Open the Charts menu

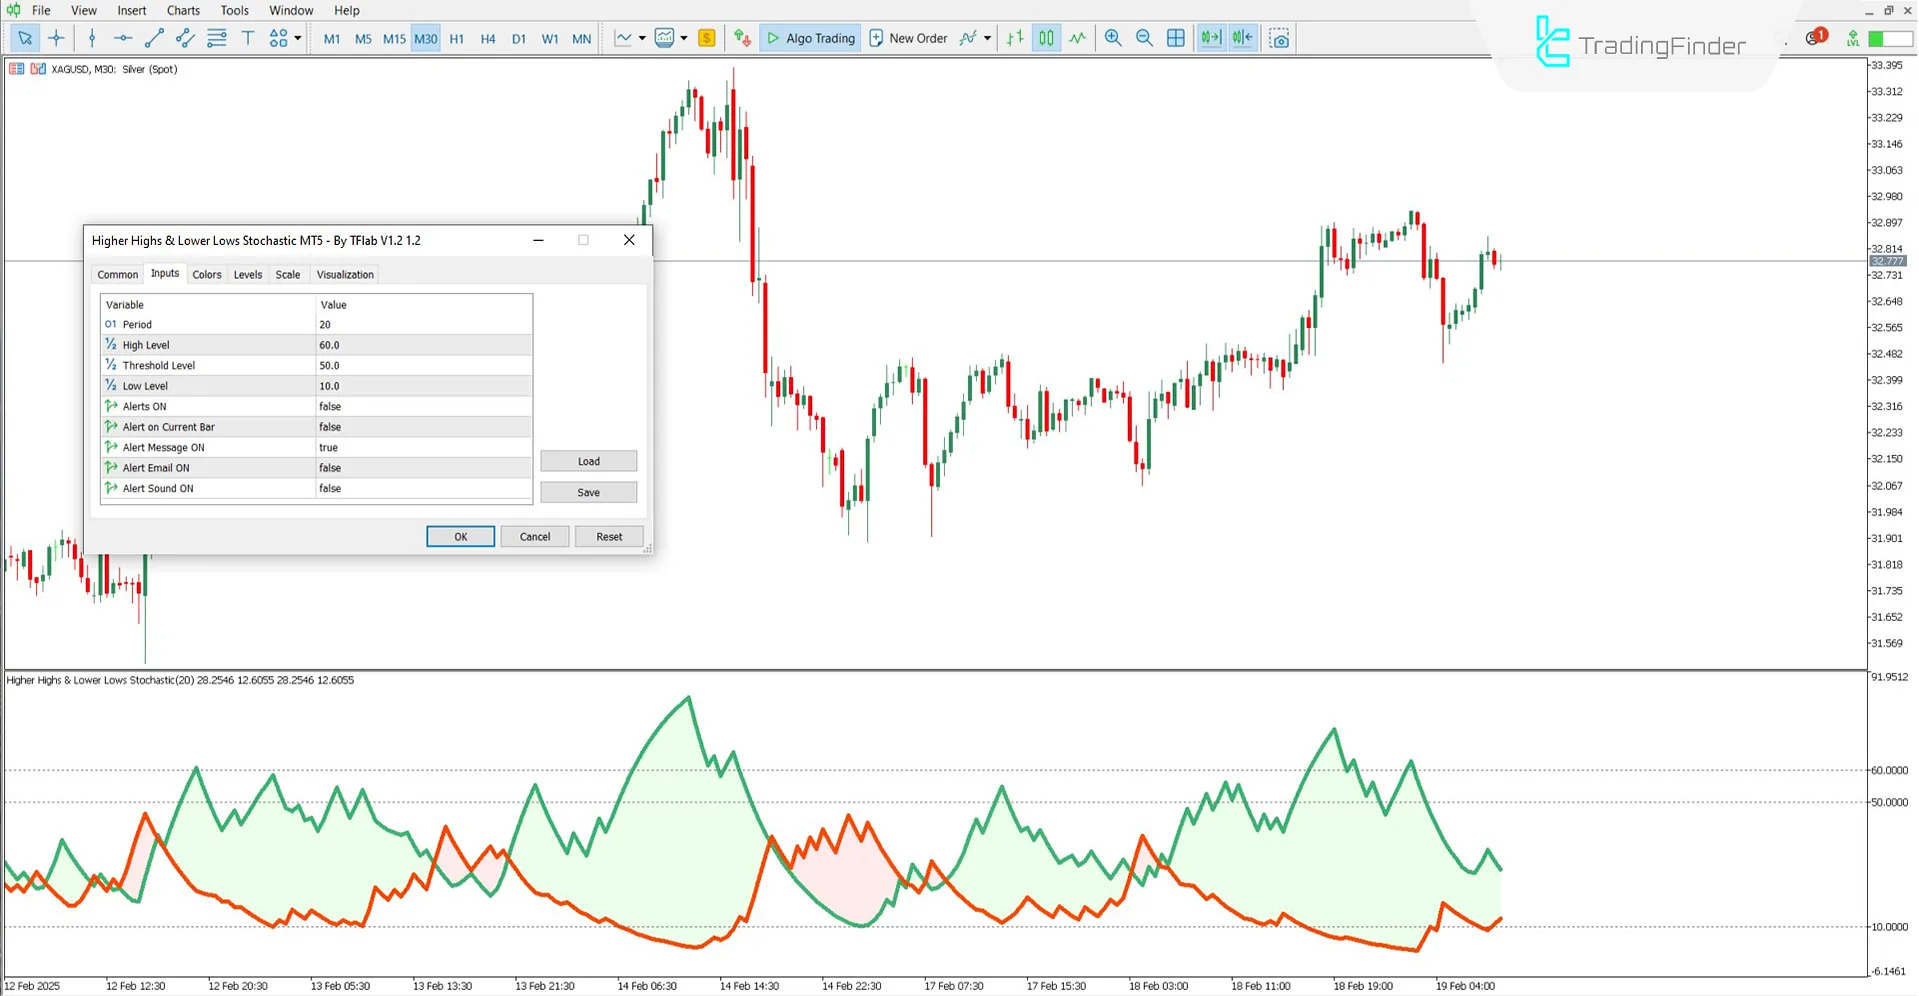183,10
